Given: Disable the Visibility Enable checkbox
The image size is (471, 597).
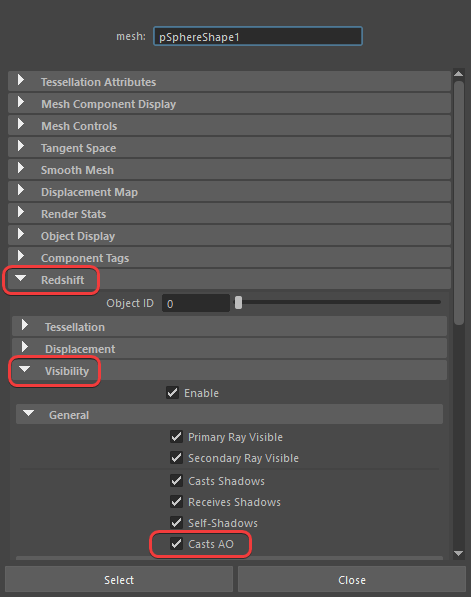Looking at the screenshot, I should (172, 393).
